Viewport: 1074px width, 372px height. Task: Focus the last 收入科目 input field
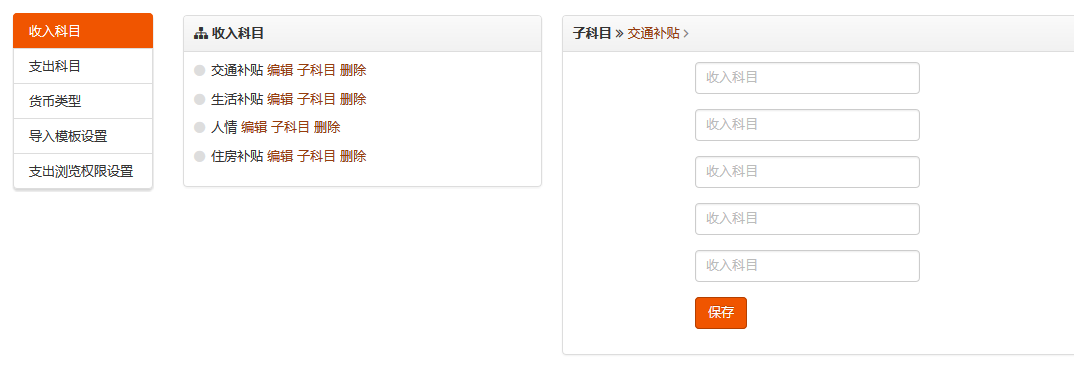pos(807,266)
